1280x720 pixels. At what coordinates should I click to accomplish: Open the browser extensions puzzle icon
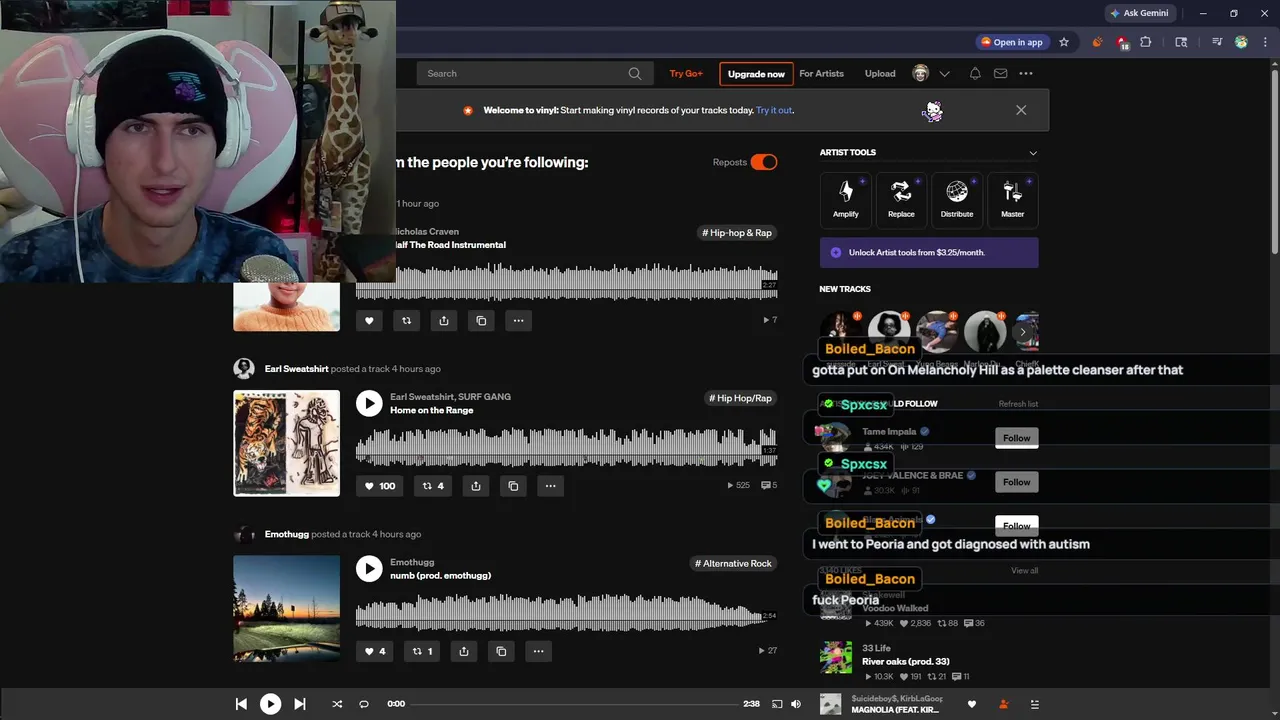coord(1146,42)
